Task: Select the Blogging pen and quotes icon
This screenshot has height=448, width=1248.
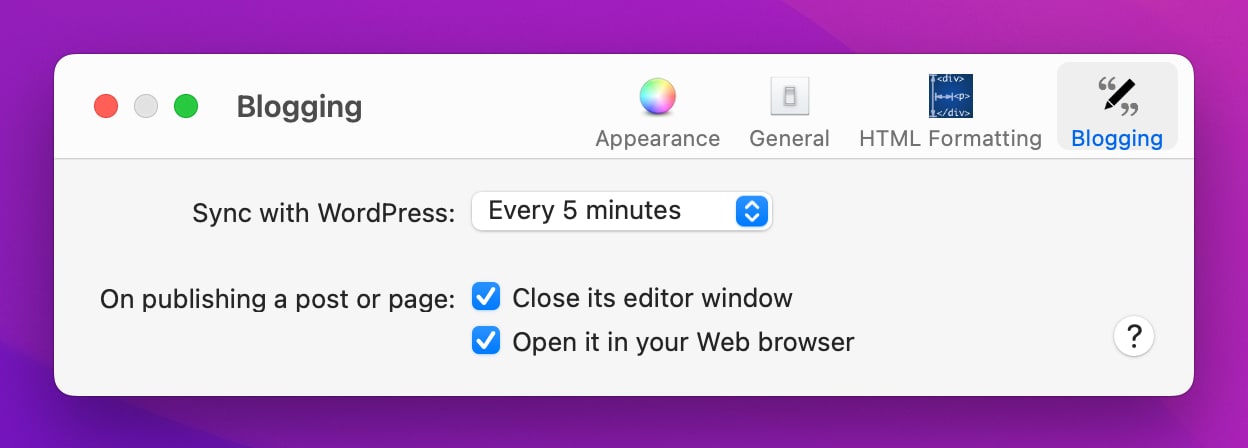Action: (1117, 97)
